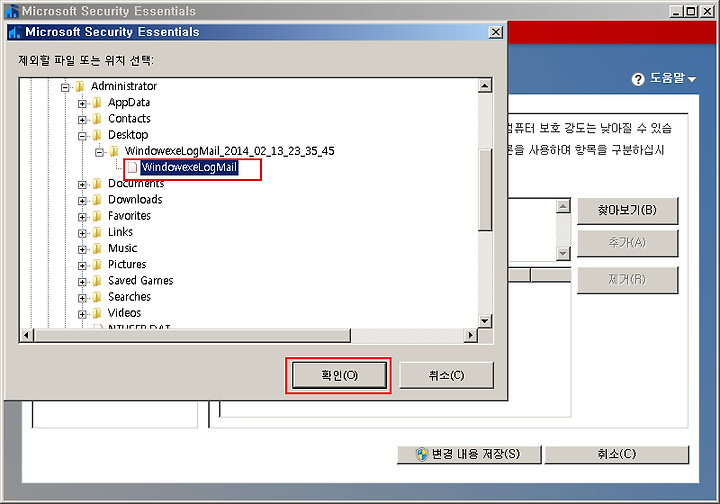The width and height of the screenshot is (720, 504).
Task: Expand the Links tree node
Action: [x=82, y=233]
